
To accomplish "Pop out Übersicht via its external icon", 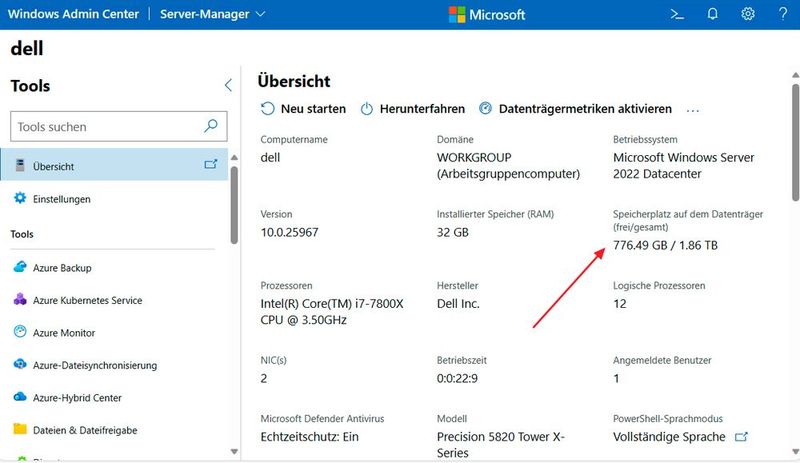I will coord(211,164).
